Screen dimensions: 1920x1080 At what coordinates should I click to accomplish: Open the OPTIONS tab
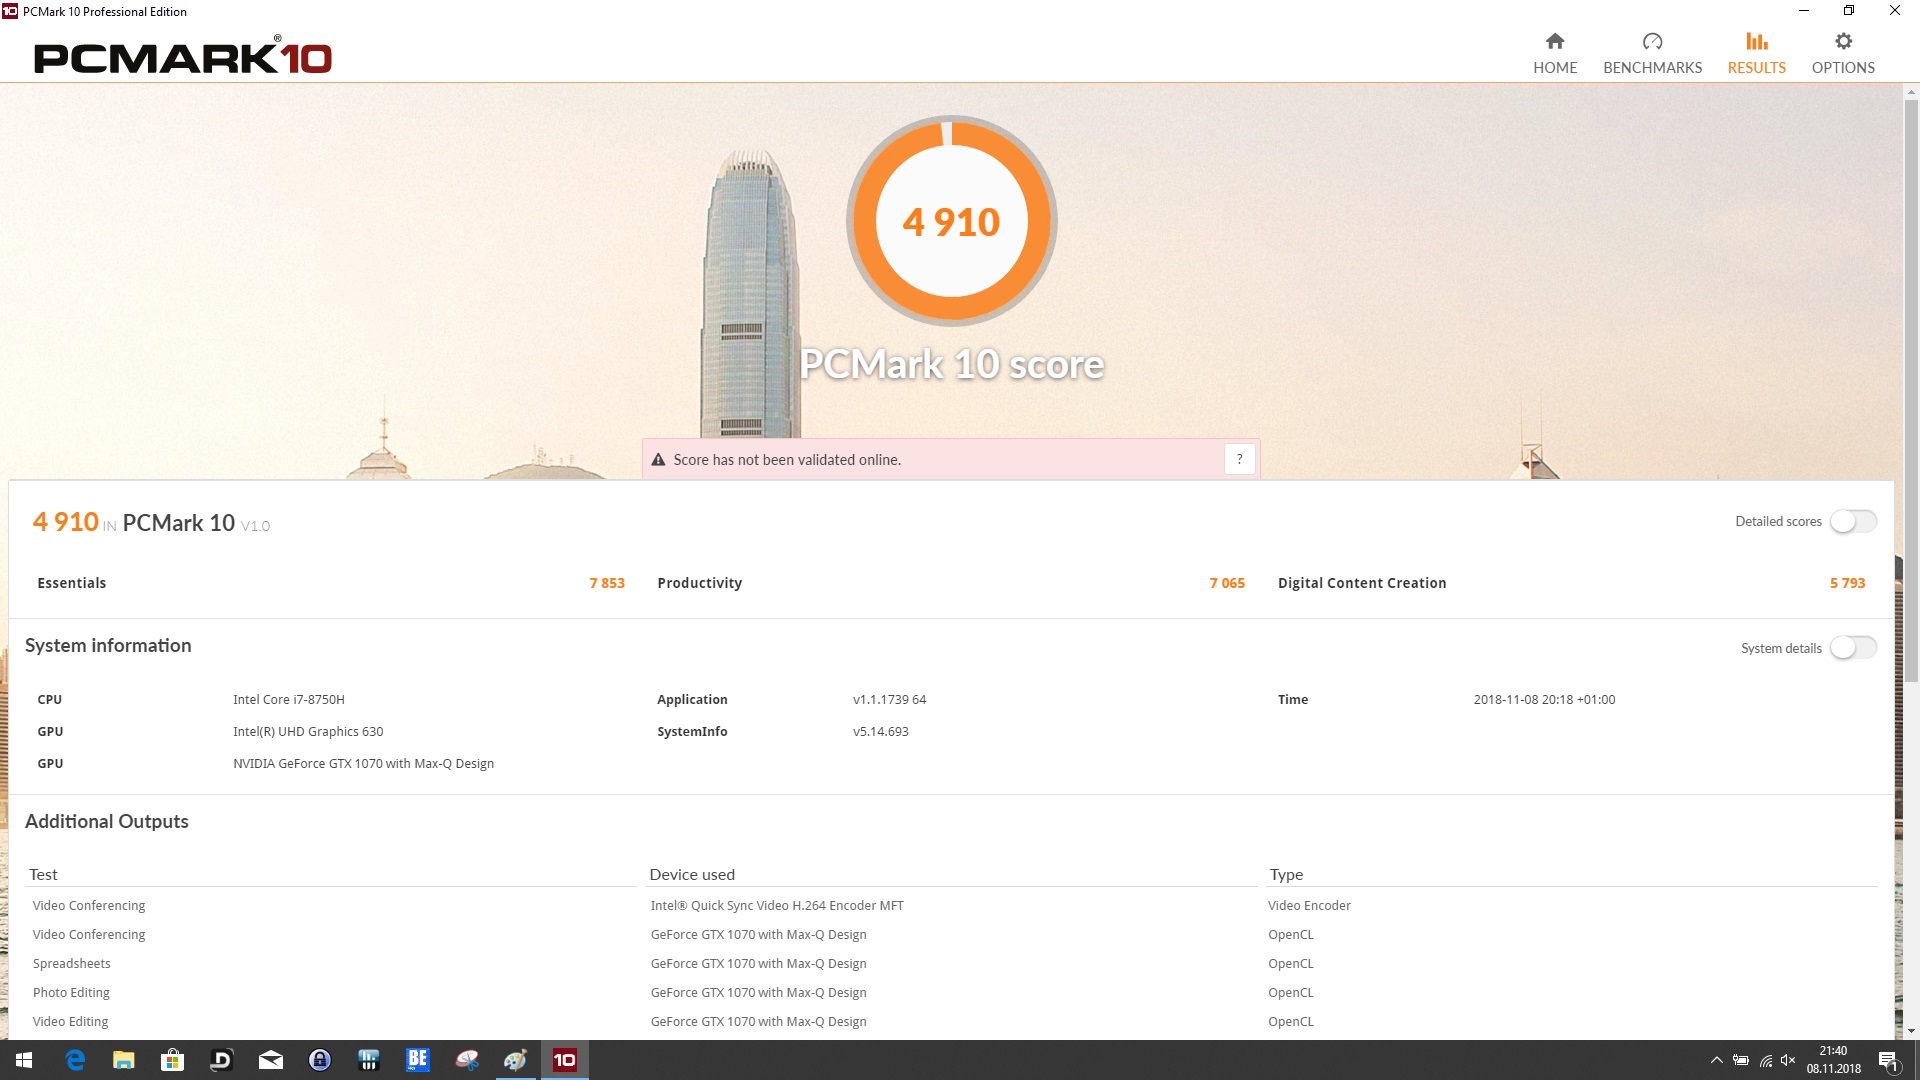tap(1842, 54)
